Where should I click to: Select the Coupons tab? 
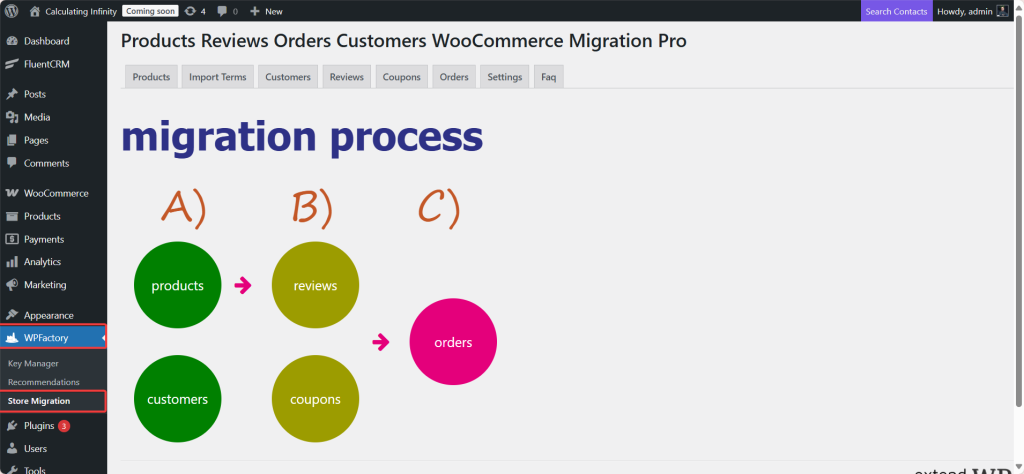coord(401,77)
